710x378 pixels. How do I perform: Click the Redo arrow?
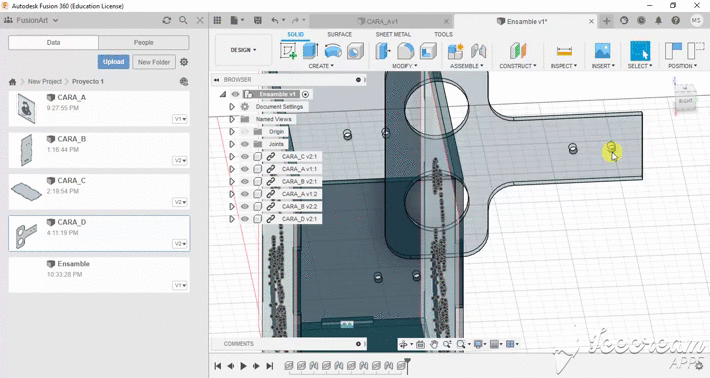click(x=295, y=20)
